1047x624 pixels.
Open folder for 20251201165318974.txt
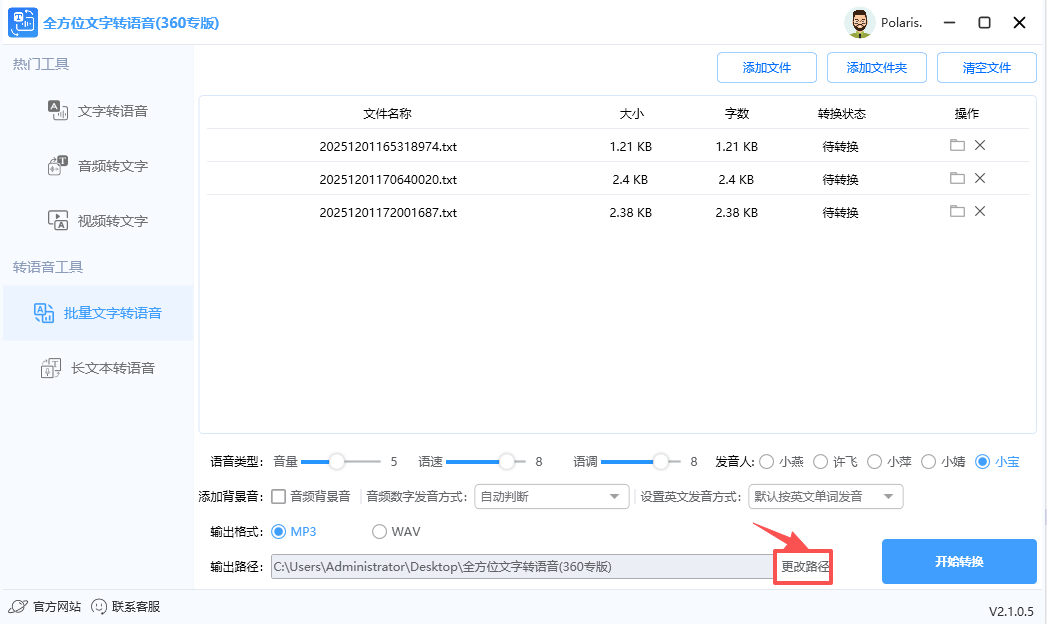[x=957, y=145]
